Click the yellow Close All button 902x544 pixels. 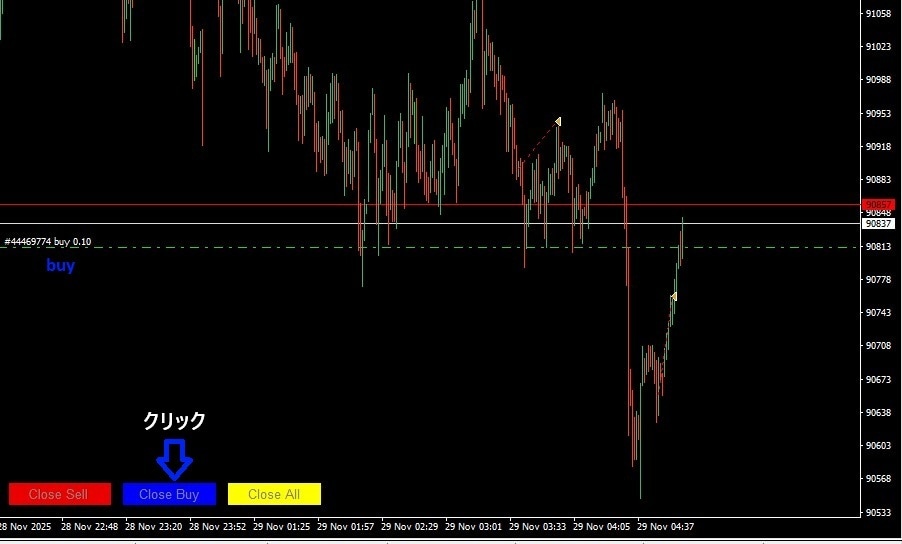(x=274, y=494)
